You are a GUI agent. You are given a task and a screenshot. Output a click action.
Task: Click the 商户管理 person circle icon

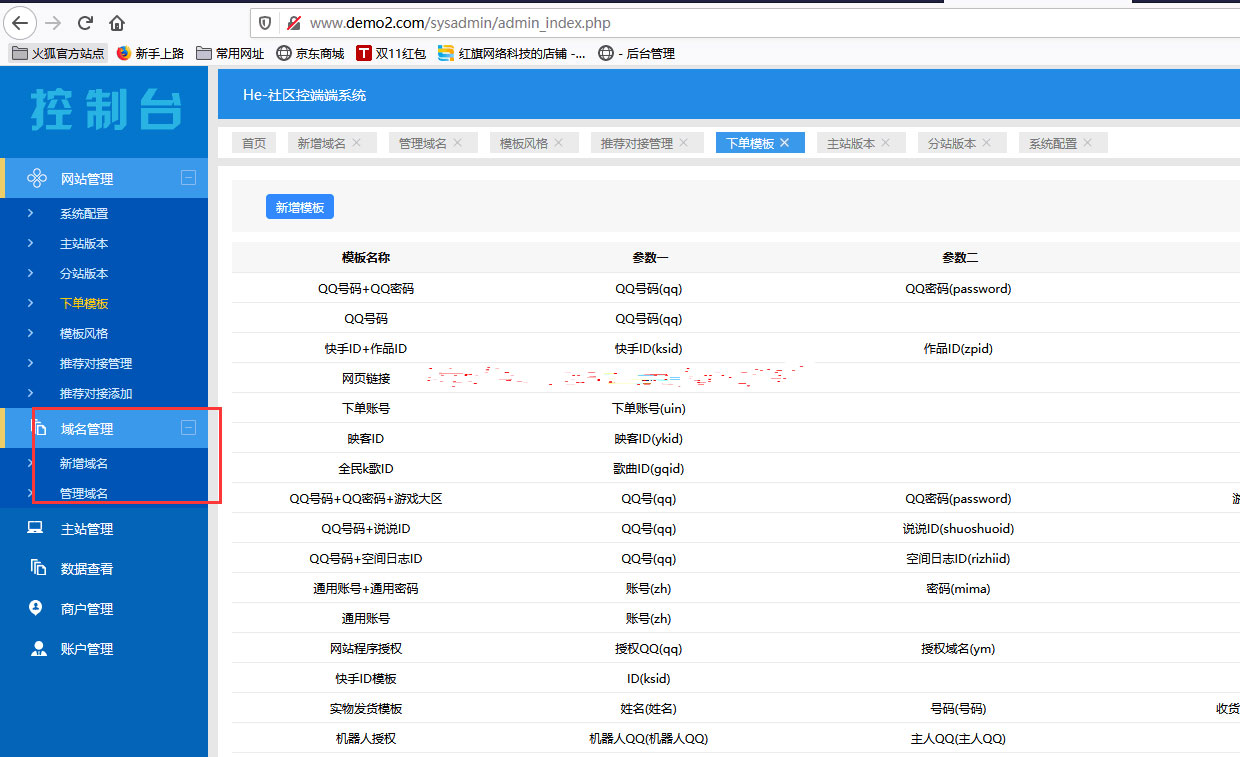pyautogui.click(x=37, y=608)
